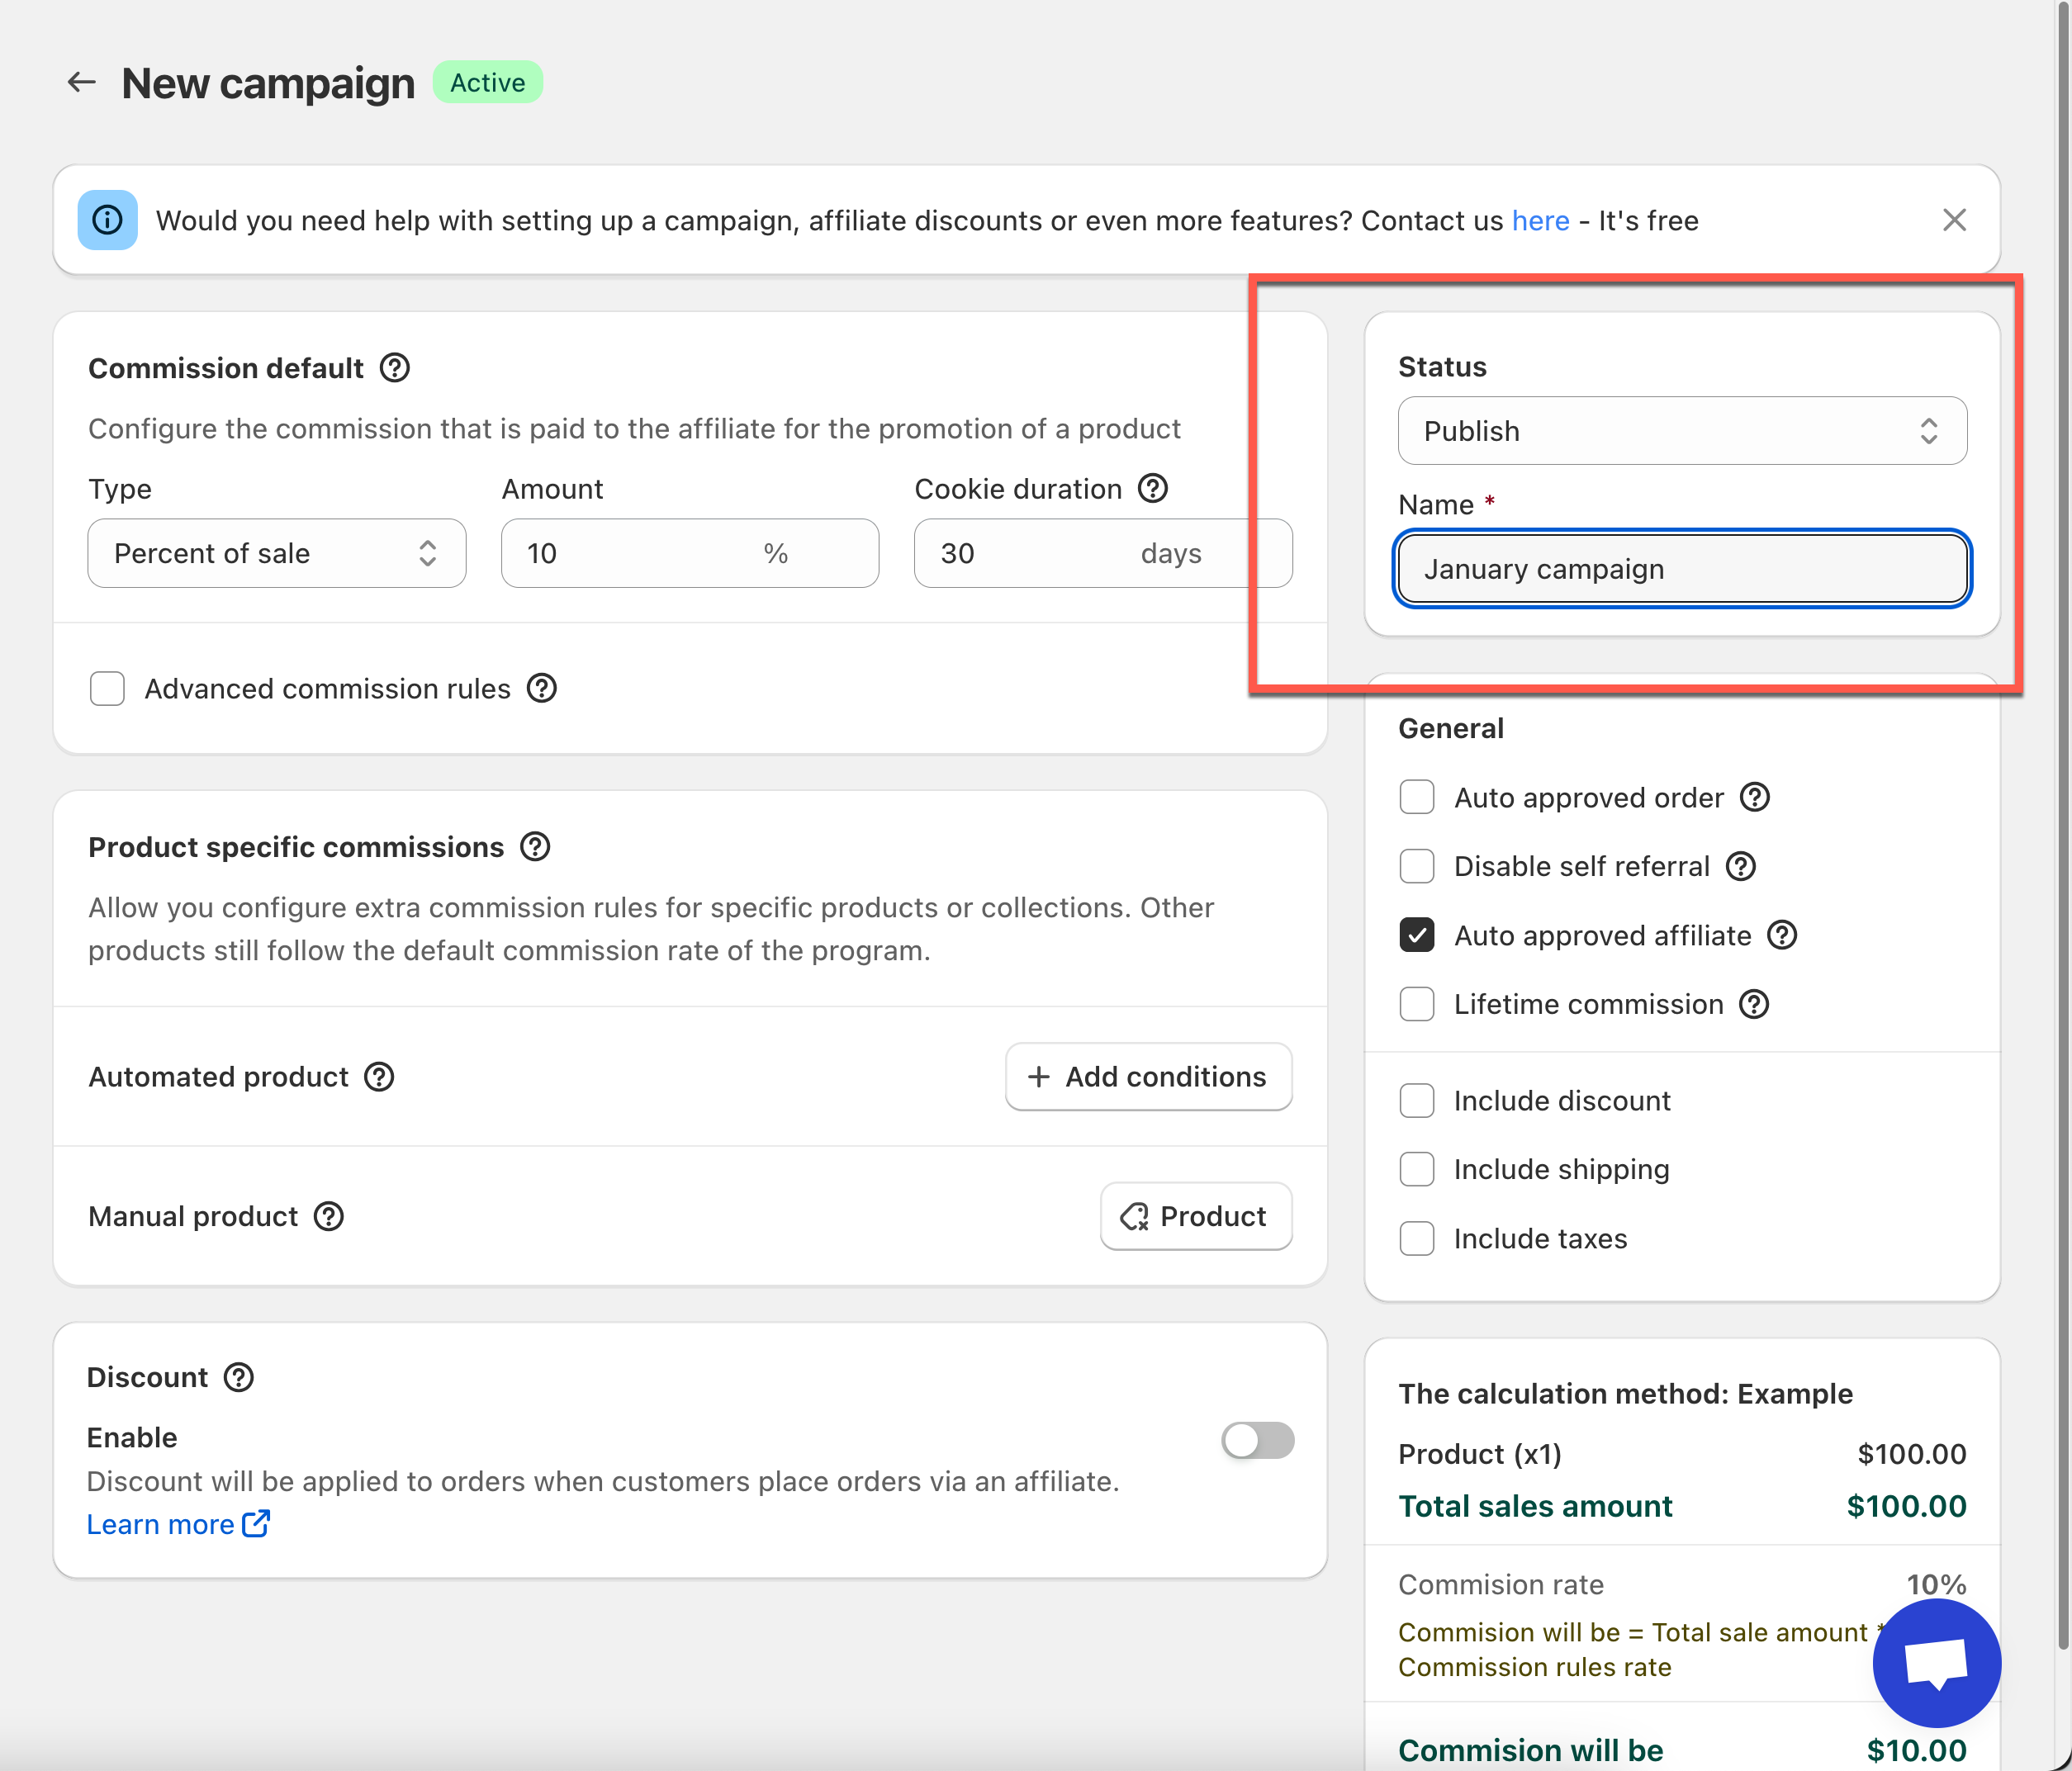Screen dimensions: 2072x1771
Task: Click the Commission default help icon
Action: [395, 368]
